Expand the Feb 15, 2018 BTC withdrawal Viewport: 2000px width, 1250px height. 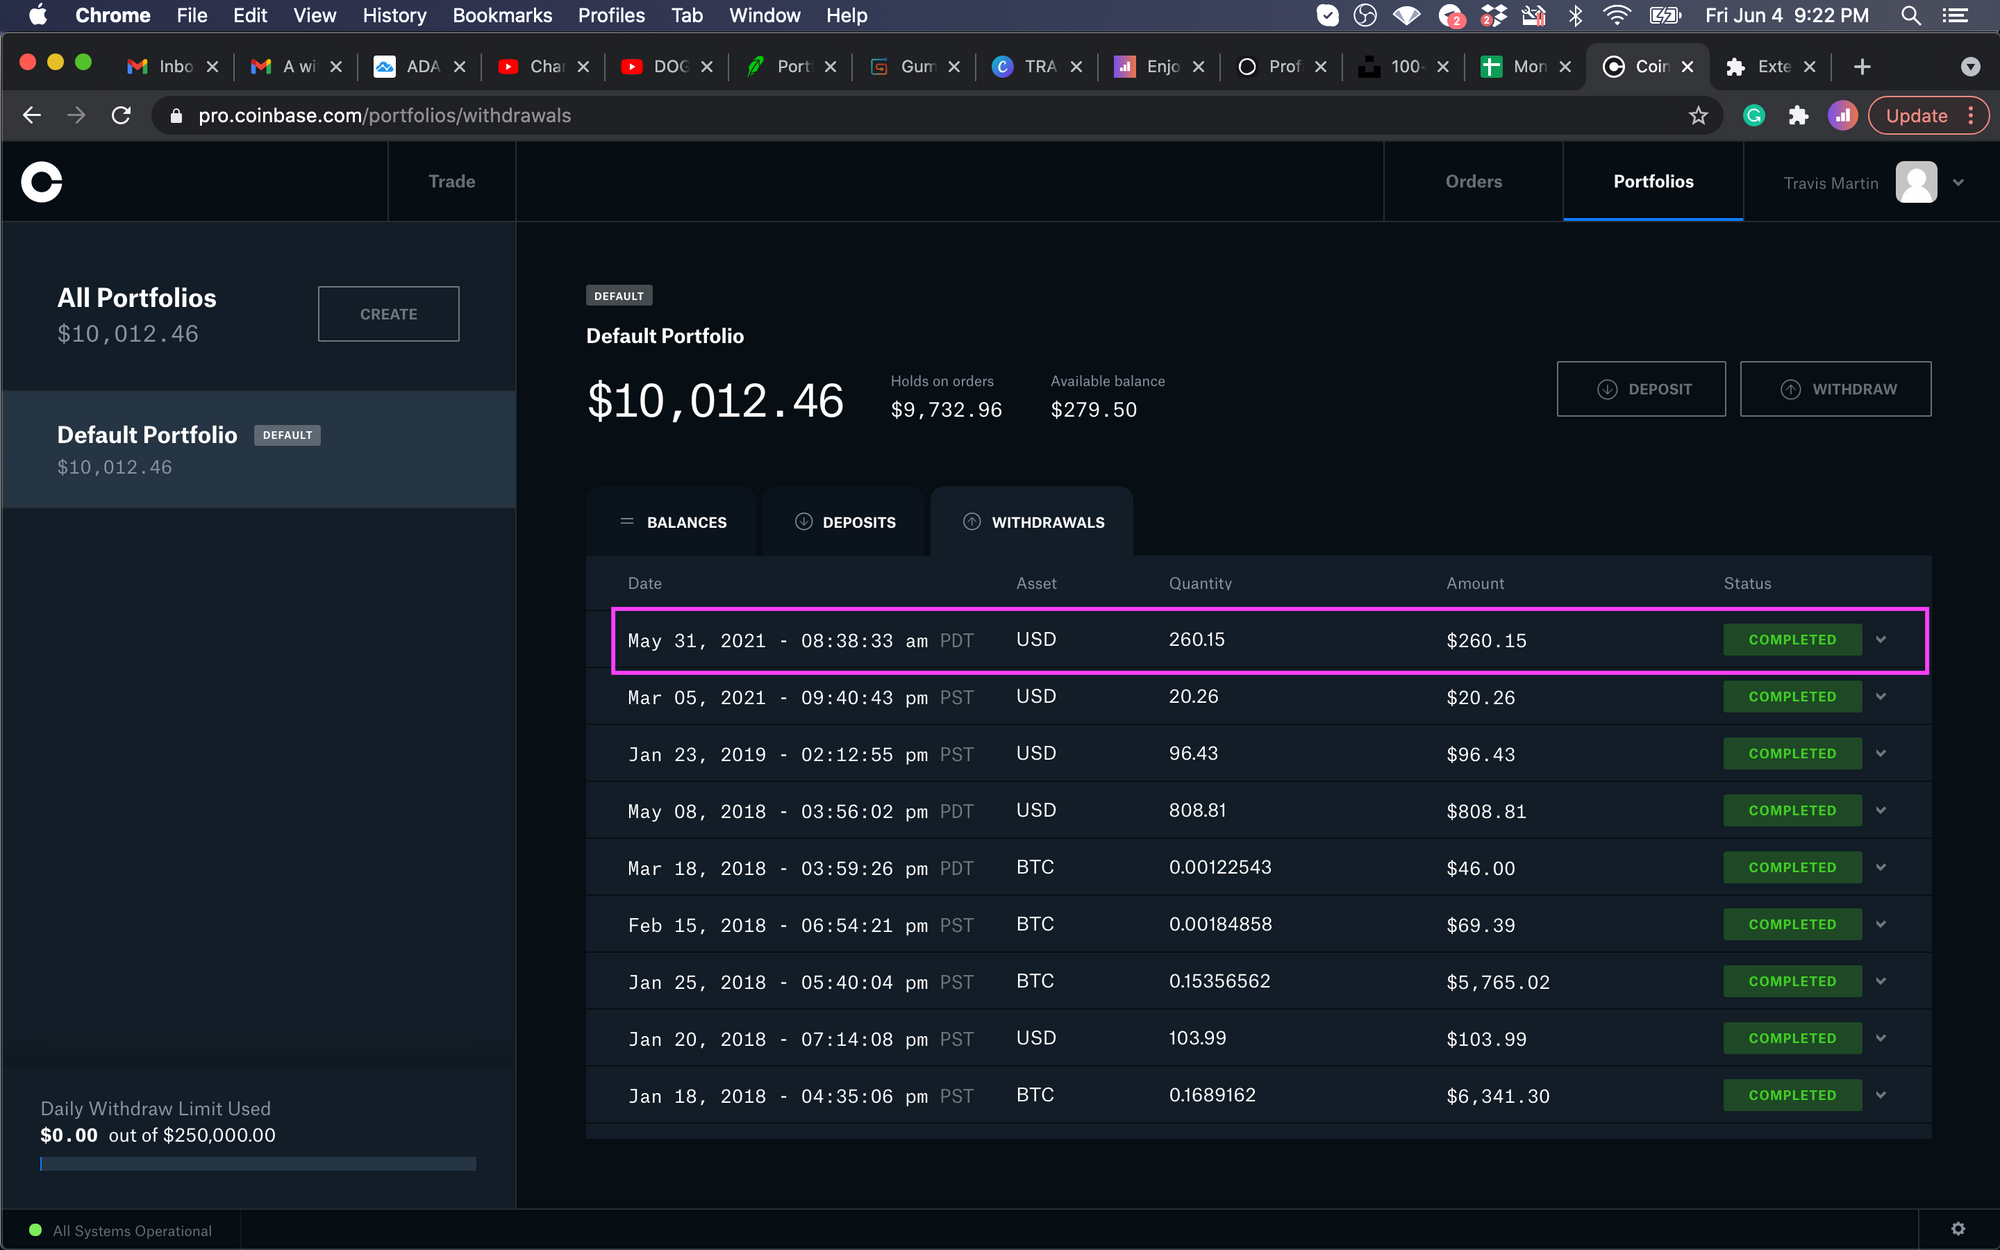(x=1881, y=925)
